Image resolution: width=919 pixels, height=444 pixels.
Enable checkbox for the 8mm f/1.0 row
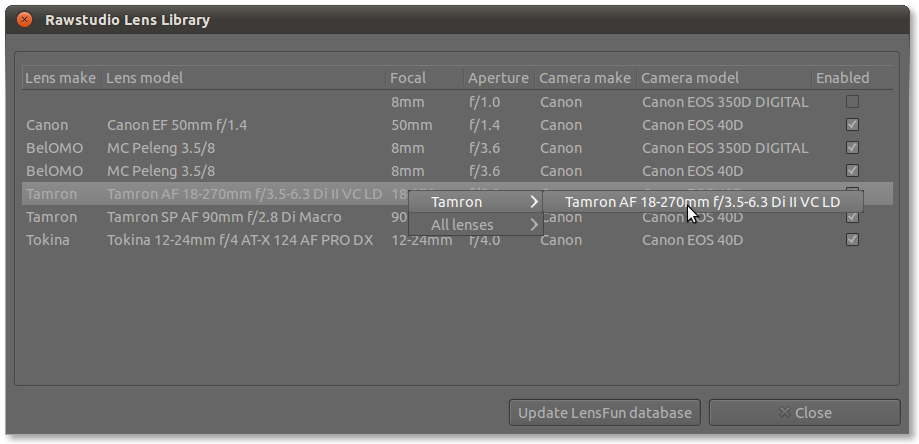click(852, 102)
